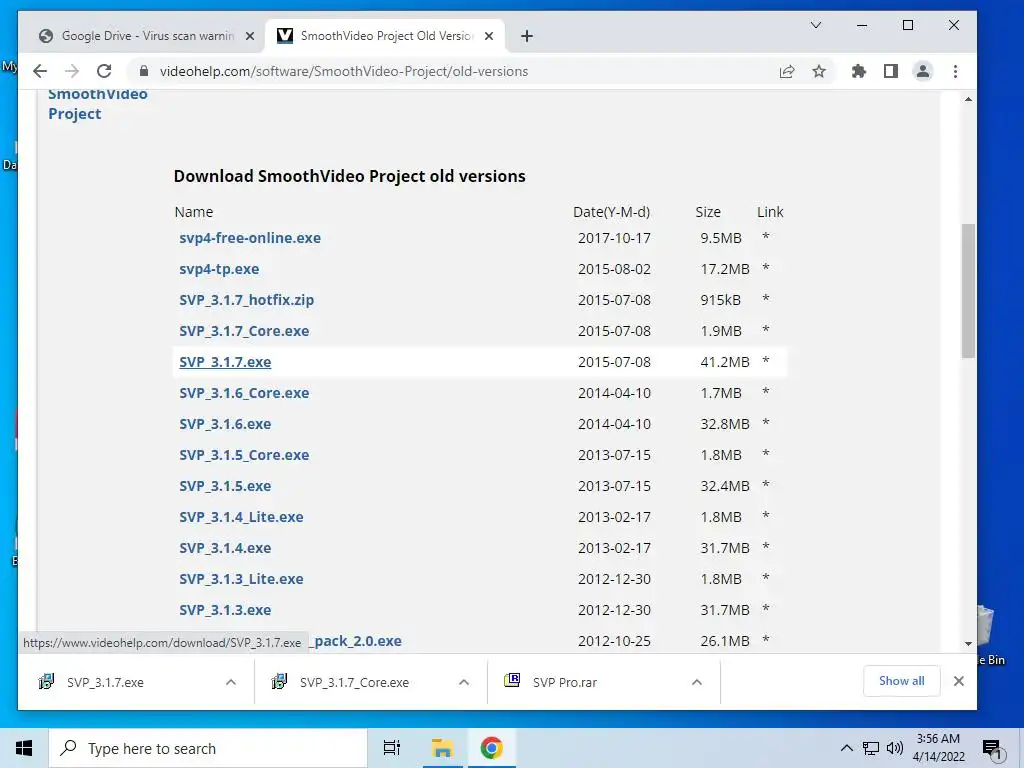Click the 2015-07-08 date of SVP_3.1.7.exe

pos(615,362)
